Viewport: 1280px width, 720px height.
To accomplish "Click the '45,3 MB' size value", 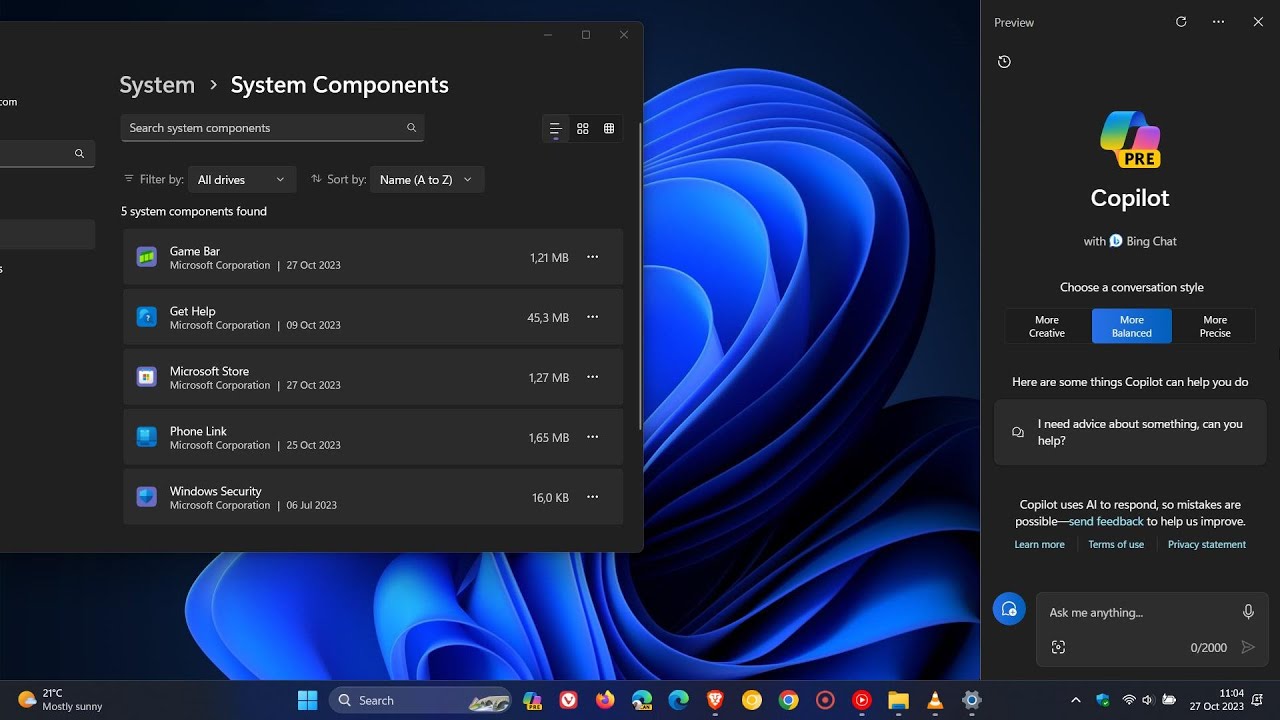I will (x=548, y=317).
